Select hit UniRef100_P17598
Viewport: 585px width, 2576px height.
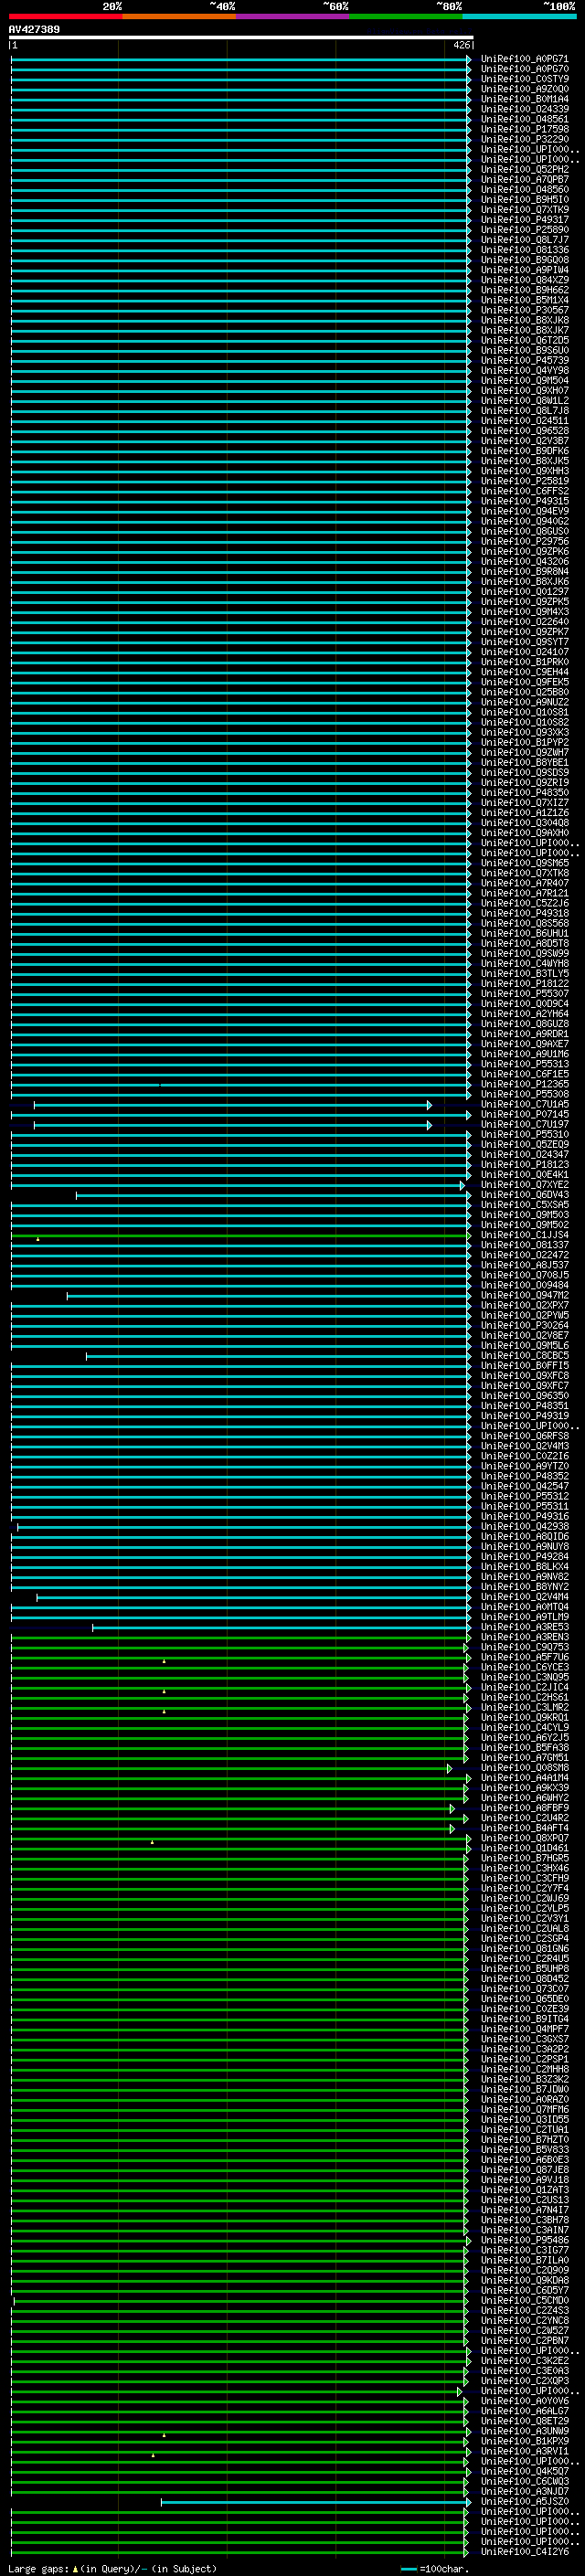click(x=525, y=129)
